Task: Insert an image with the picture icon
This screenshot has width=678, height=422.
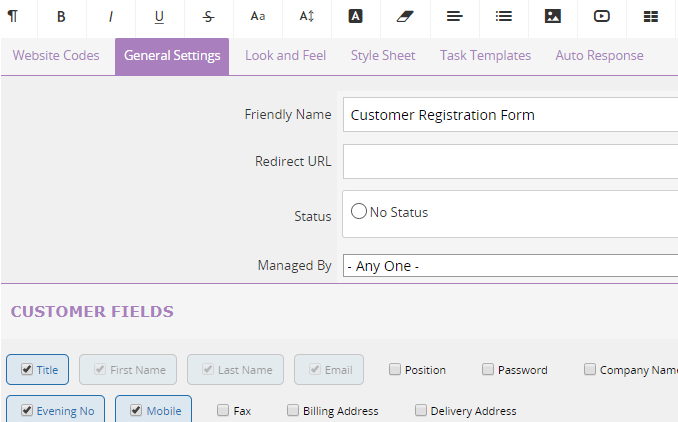Action: pyautogui.click(x=553, y=16)
